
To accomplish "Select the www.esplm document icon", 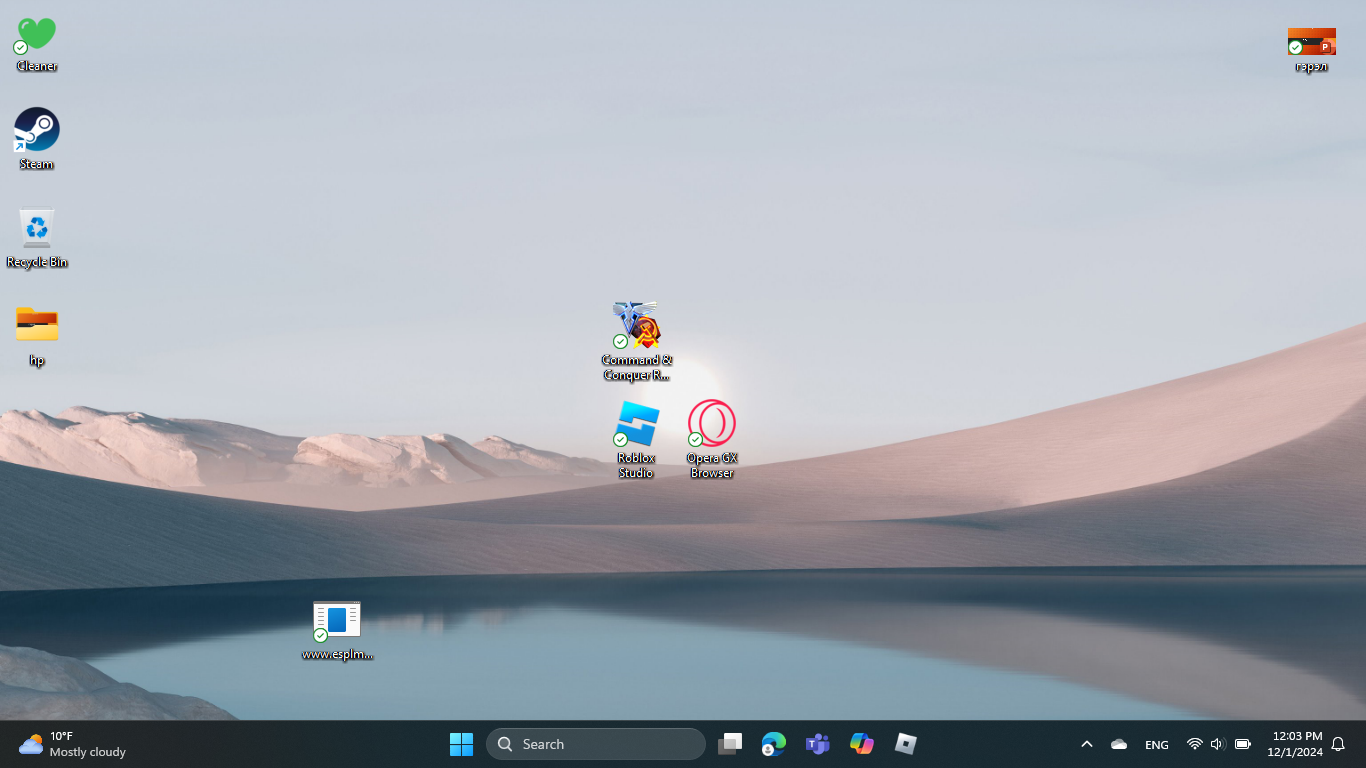I will 337,620.
